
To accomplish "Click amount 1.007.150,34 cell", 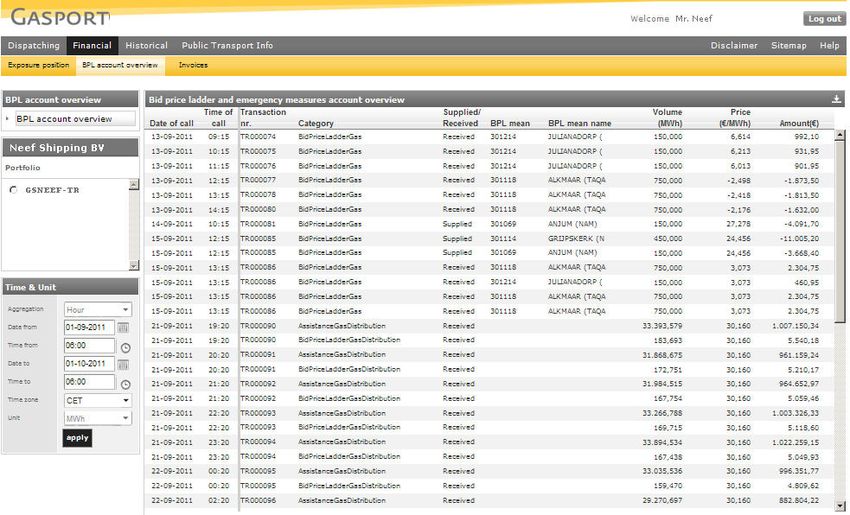I will (796, 326).
